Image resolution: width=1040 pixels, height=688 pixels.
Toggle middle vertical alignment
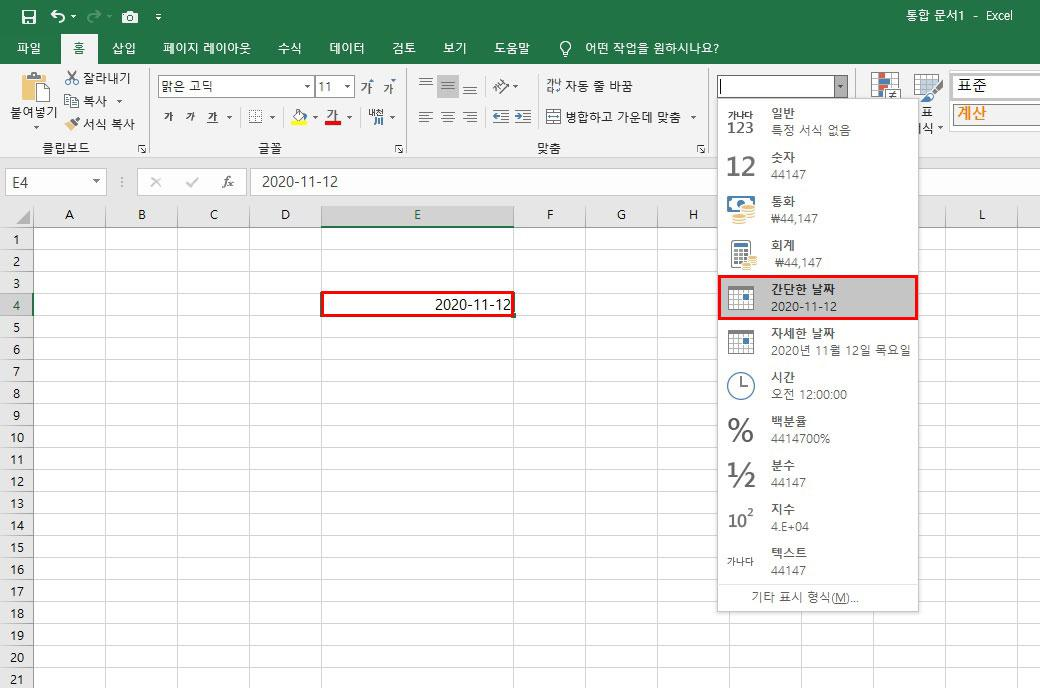(448, 86)
